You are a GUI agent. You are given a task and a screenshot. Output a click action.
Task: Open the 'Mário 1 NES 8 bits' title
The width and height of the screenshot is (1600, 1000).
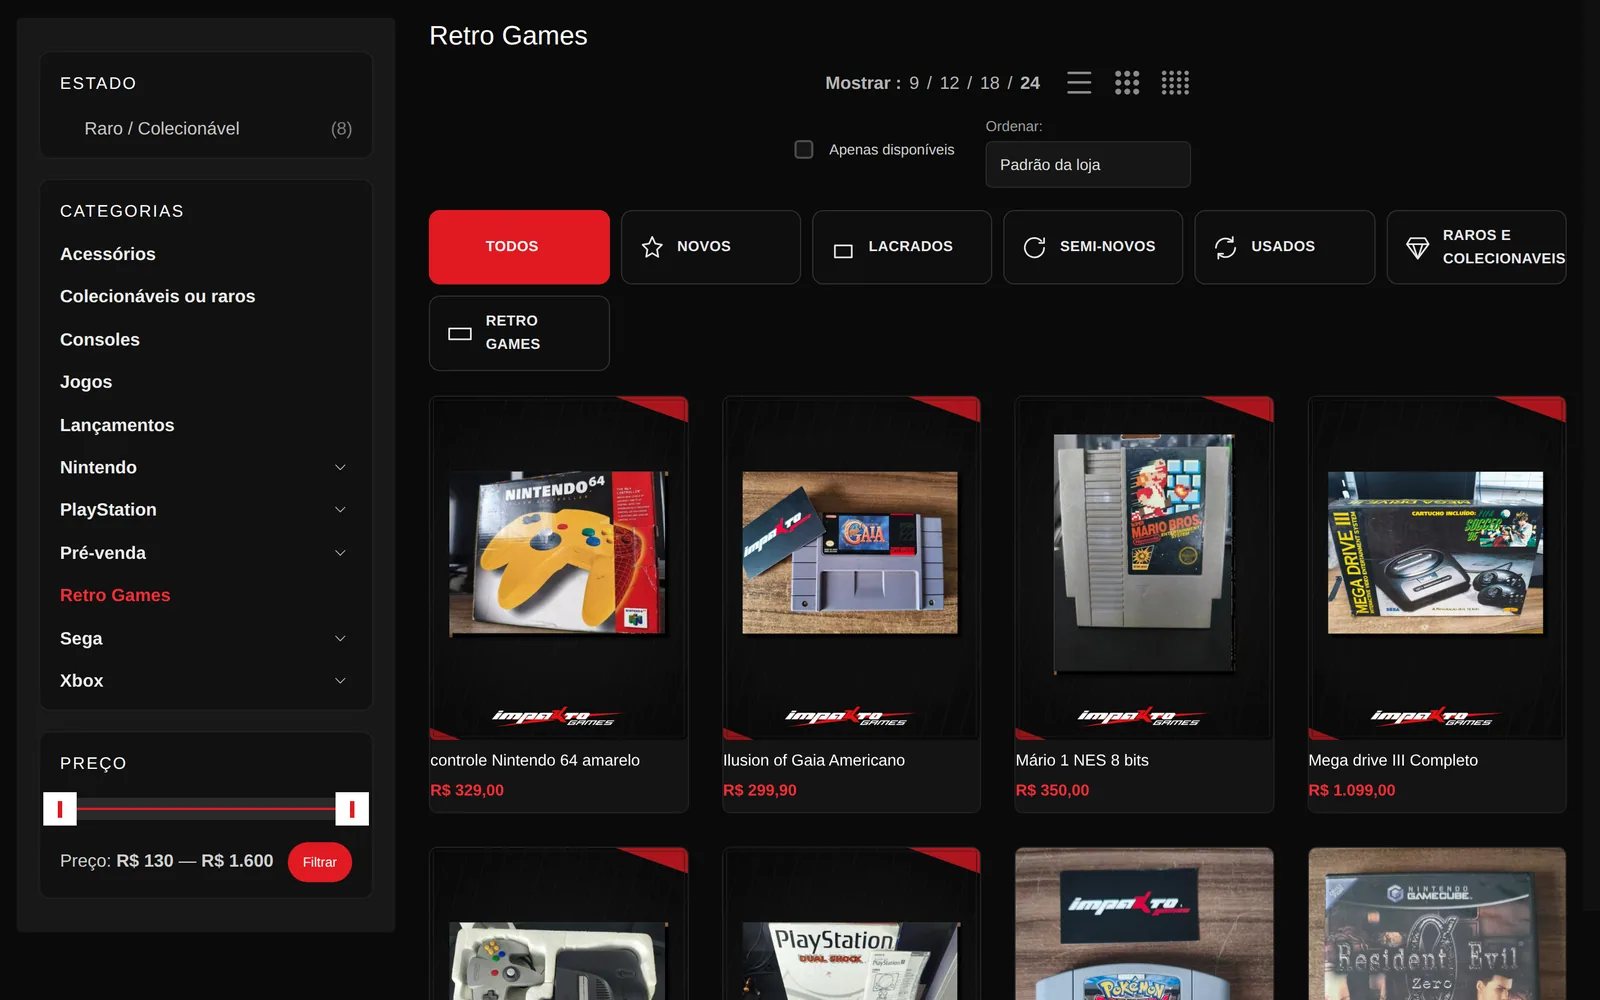click(x=1082, y=760)
